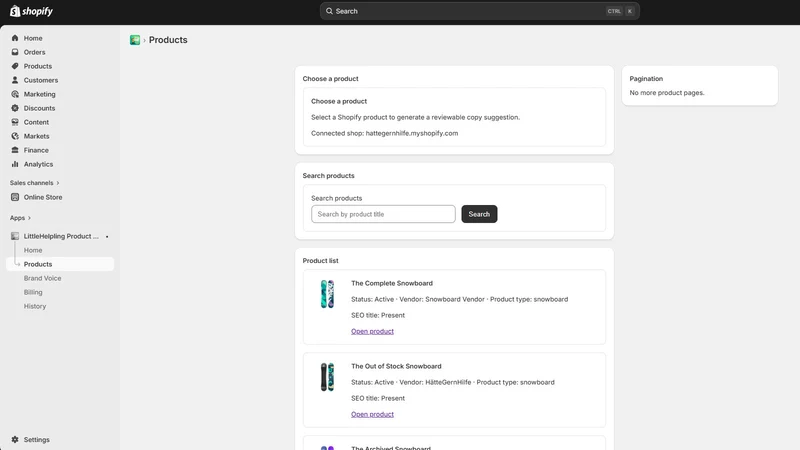Click 'No more product pages.' text
800x450 pixels.
pos(667,93)
